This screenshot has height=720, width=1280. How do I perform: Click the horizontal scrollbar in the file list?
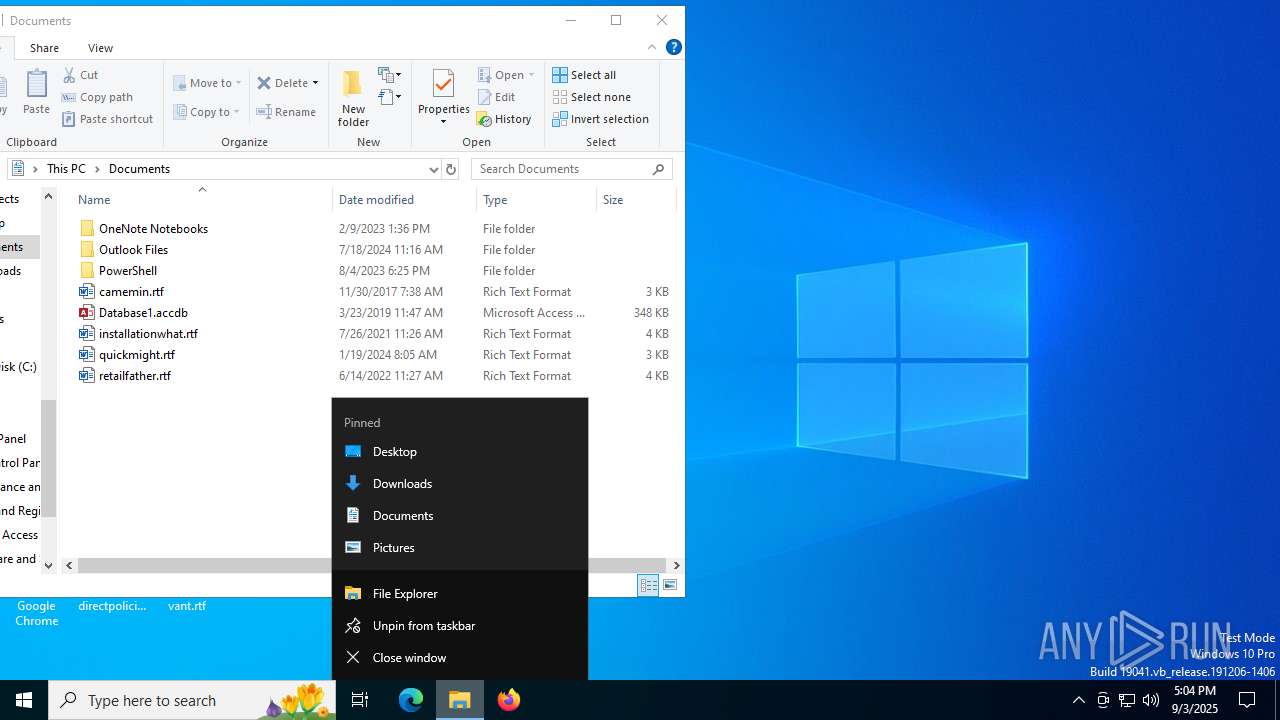(x=372, y=565)
